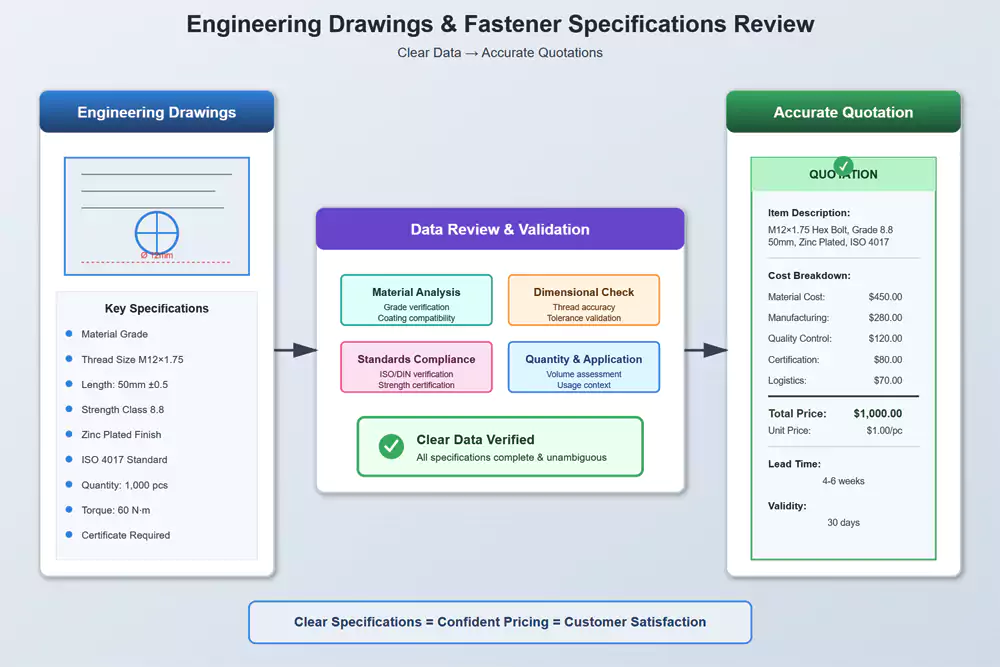Viewport: 1000px width, 667px height.
Task: Click the Standards Compliance card
Action: [416, 366]
